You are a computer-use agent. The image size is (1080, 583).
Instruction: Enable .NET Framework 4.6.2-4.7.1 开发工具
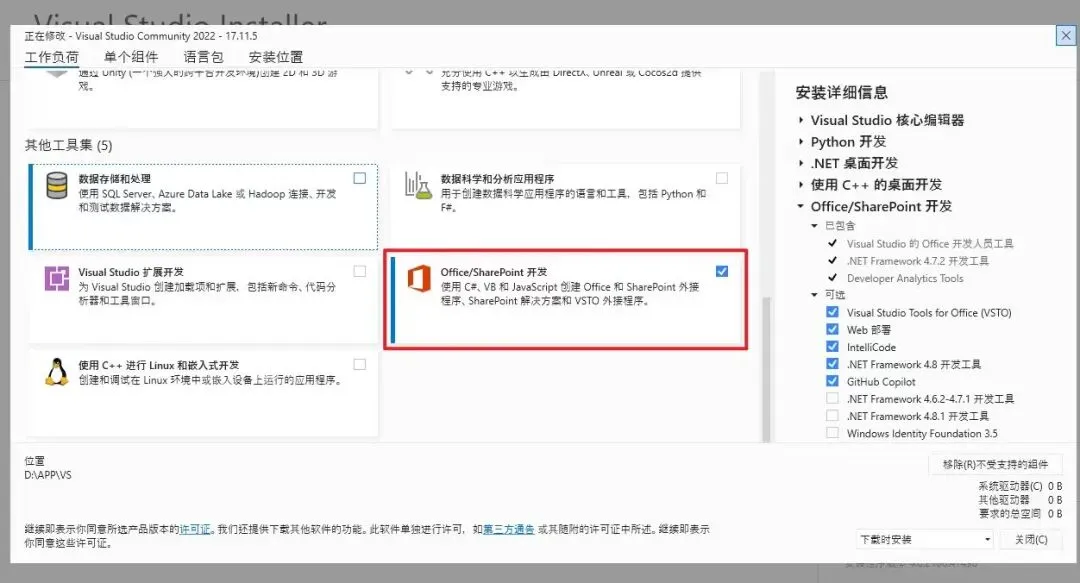coord(833,398)
